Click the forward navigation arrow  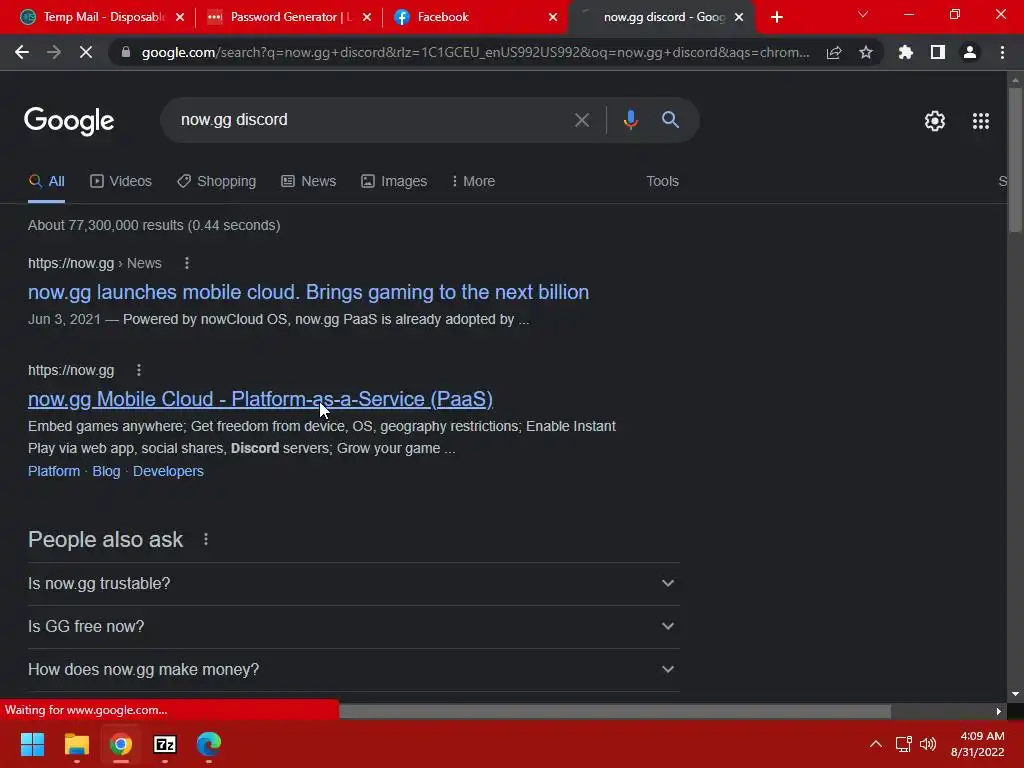[54, 52]
